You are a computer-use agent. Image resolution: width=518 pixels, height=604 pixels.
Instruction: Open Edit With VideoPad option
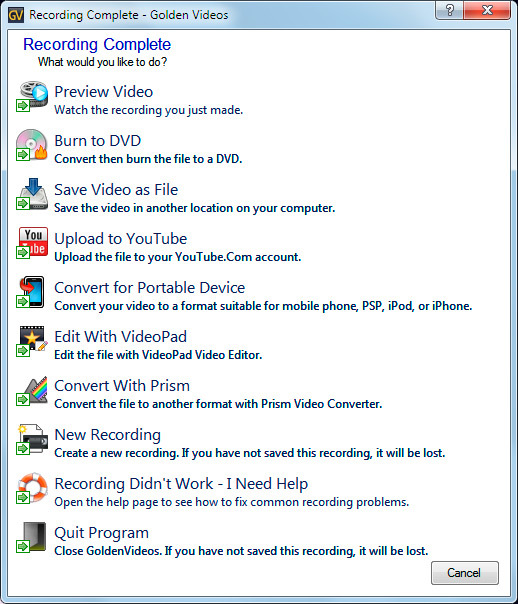(121, 337)
